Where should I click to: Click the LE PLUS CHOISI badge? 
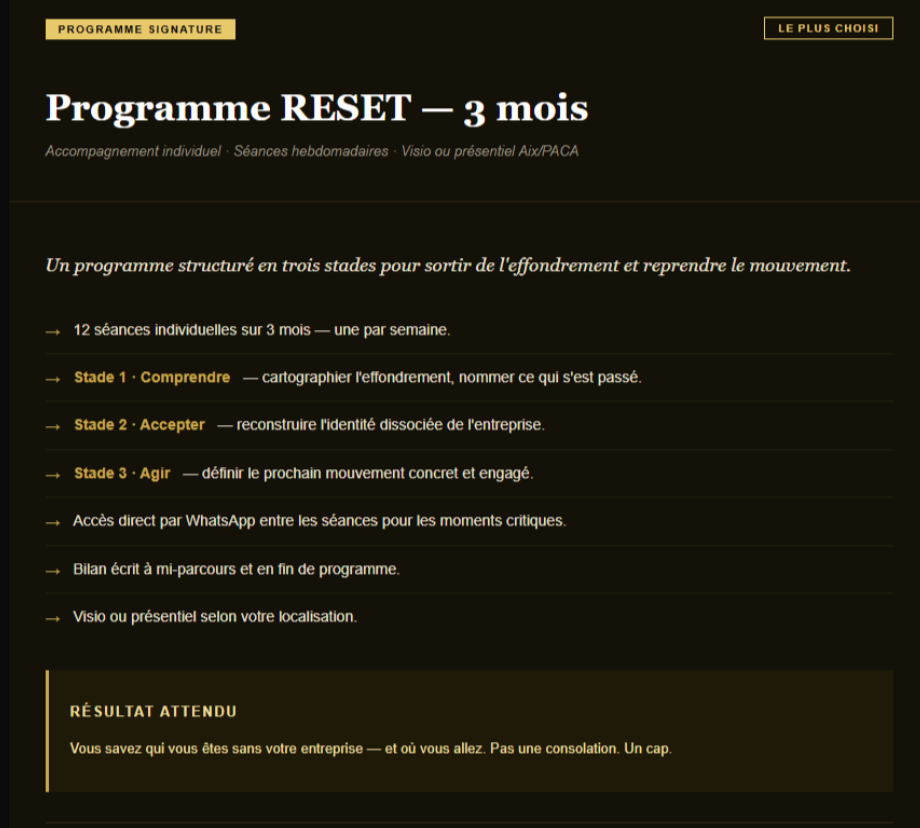coord(828,28)
